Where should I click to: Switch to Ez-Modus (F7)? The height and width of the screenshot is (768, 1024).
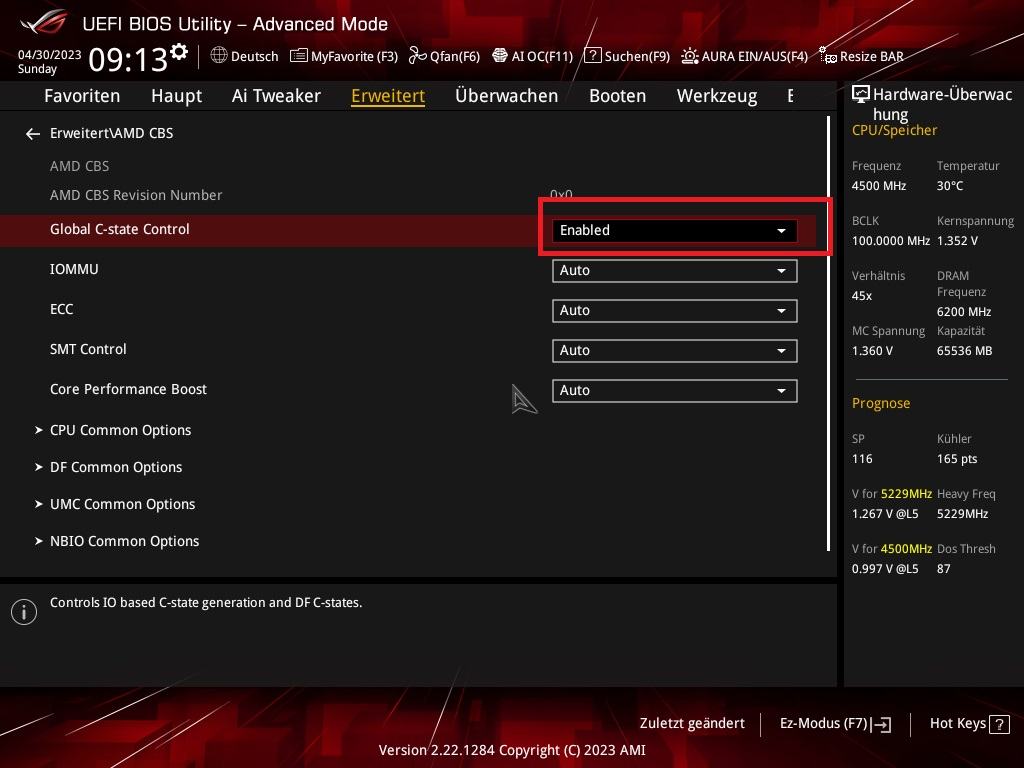[836, 724]
